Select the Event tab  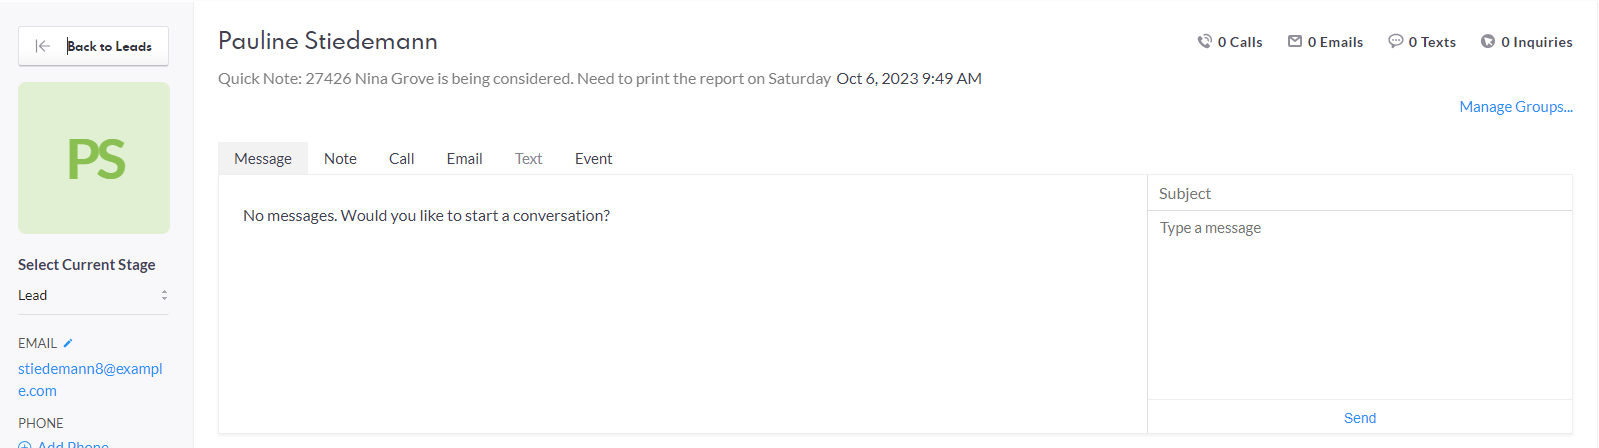pos(593,159)
